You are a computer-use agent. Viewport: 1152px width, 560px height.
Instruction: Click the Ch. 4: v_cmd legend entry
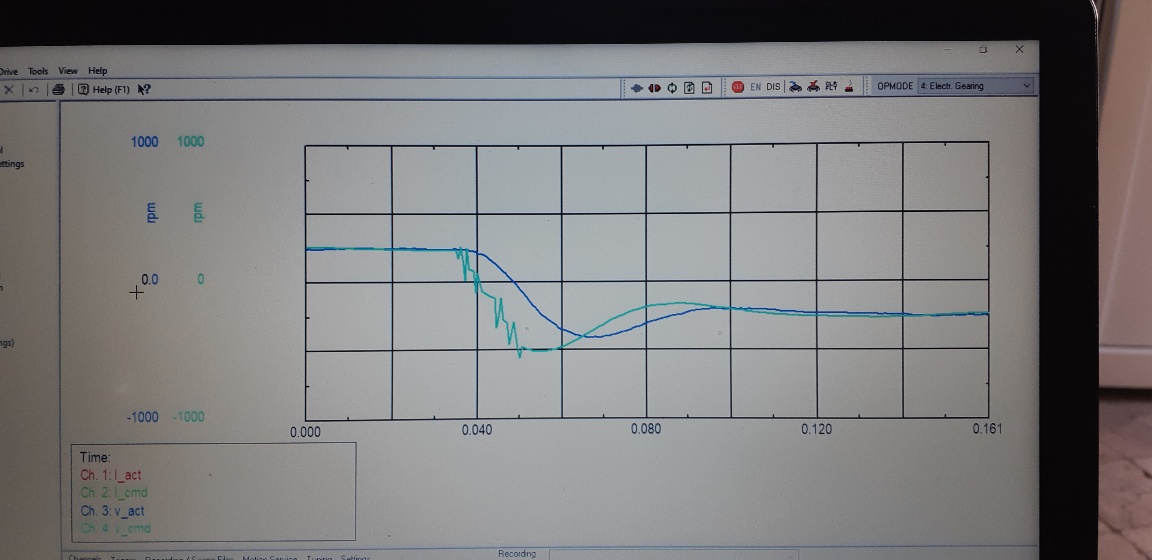pyautogui.click(x=115, y=528)
